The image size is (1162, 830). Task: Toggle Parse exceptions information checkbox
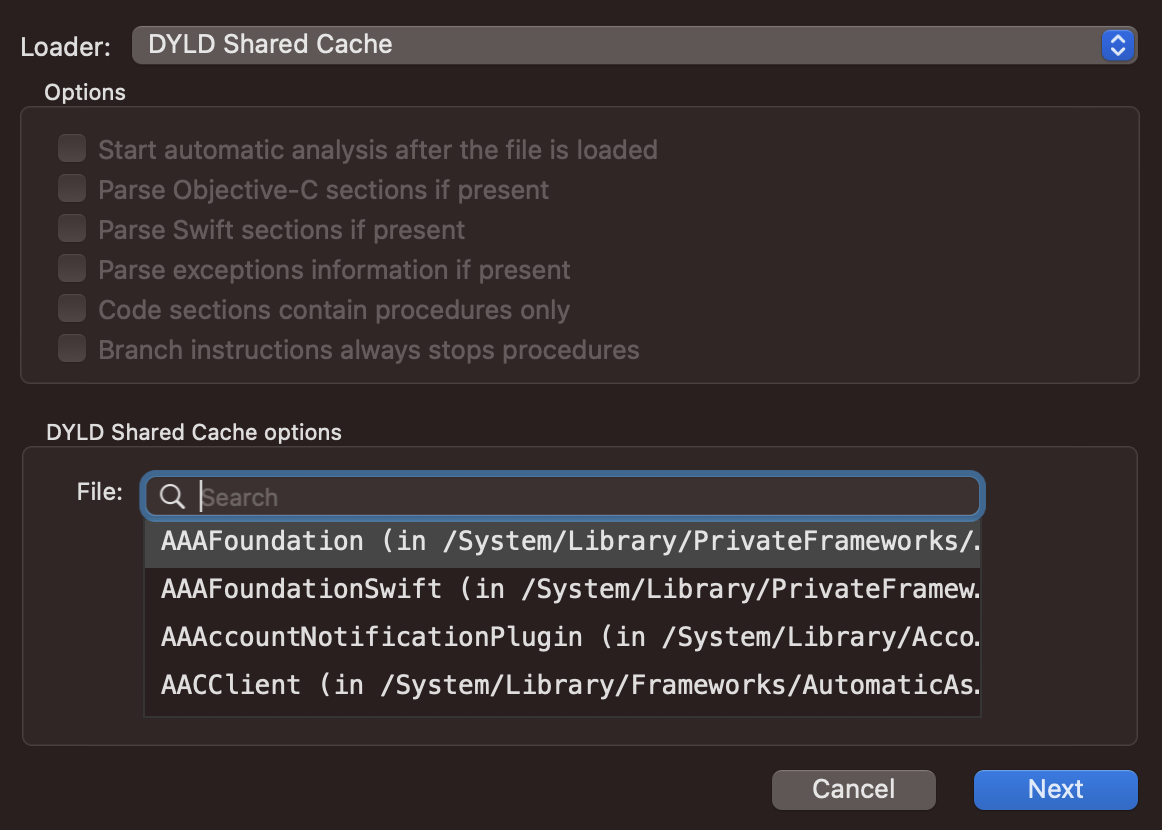pyautogui.click(x=72, y=269)
